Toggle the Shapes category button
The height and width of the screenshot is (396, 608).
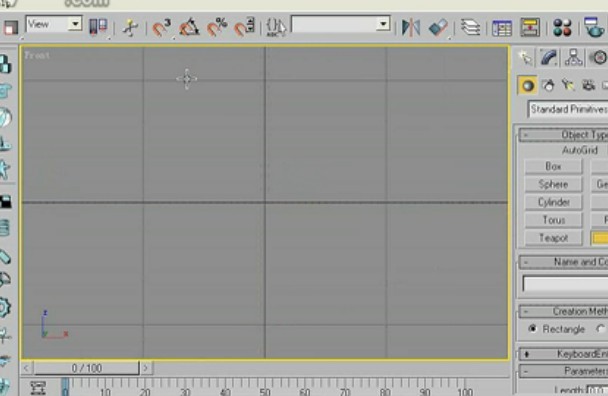(x=548, y=86)
